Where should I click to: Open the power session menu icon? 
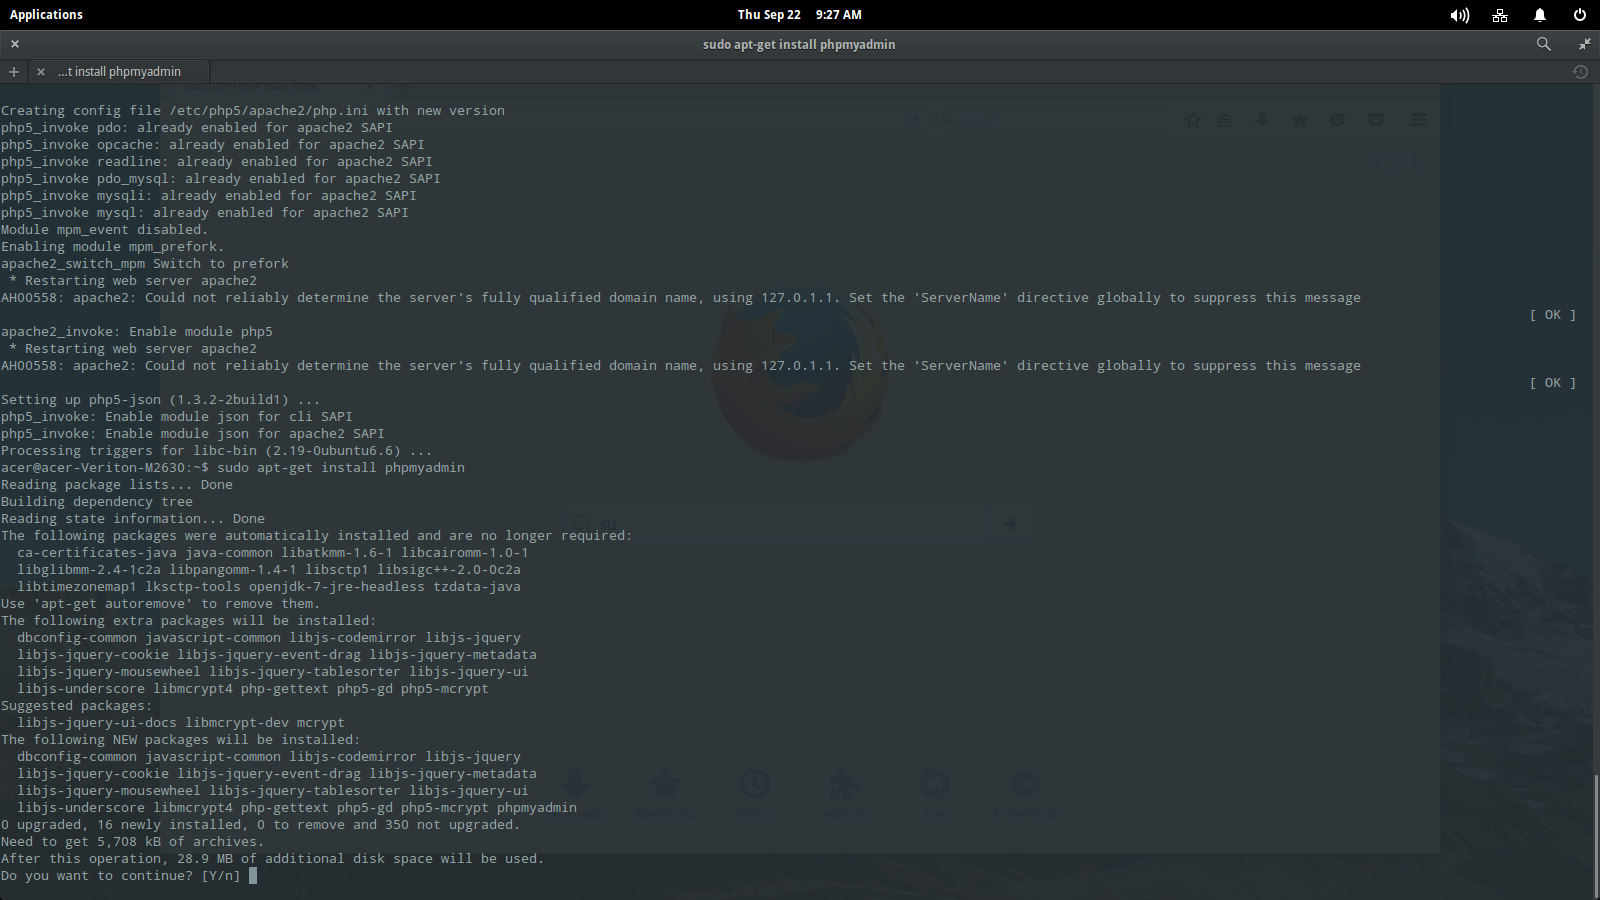click(x=1580, y=15)
